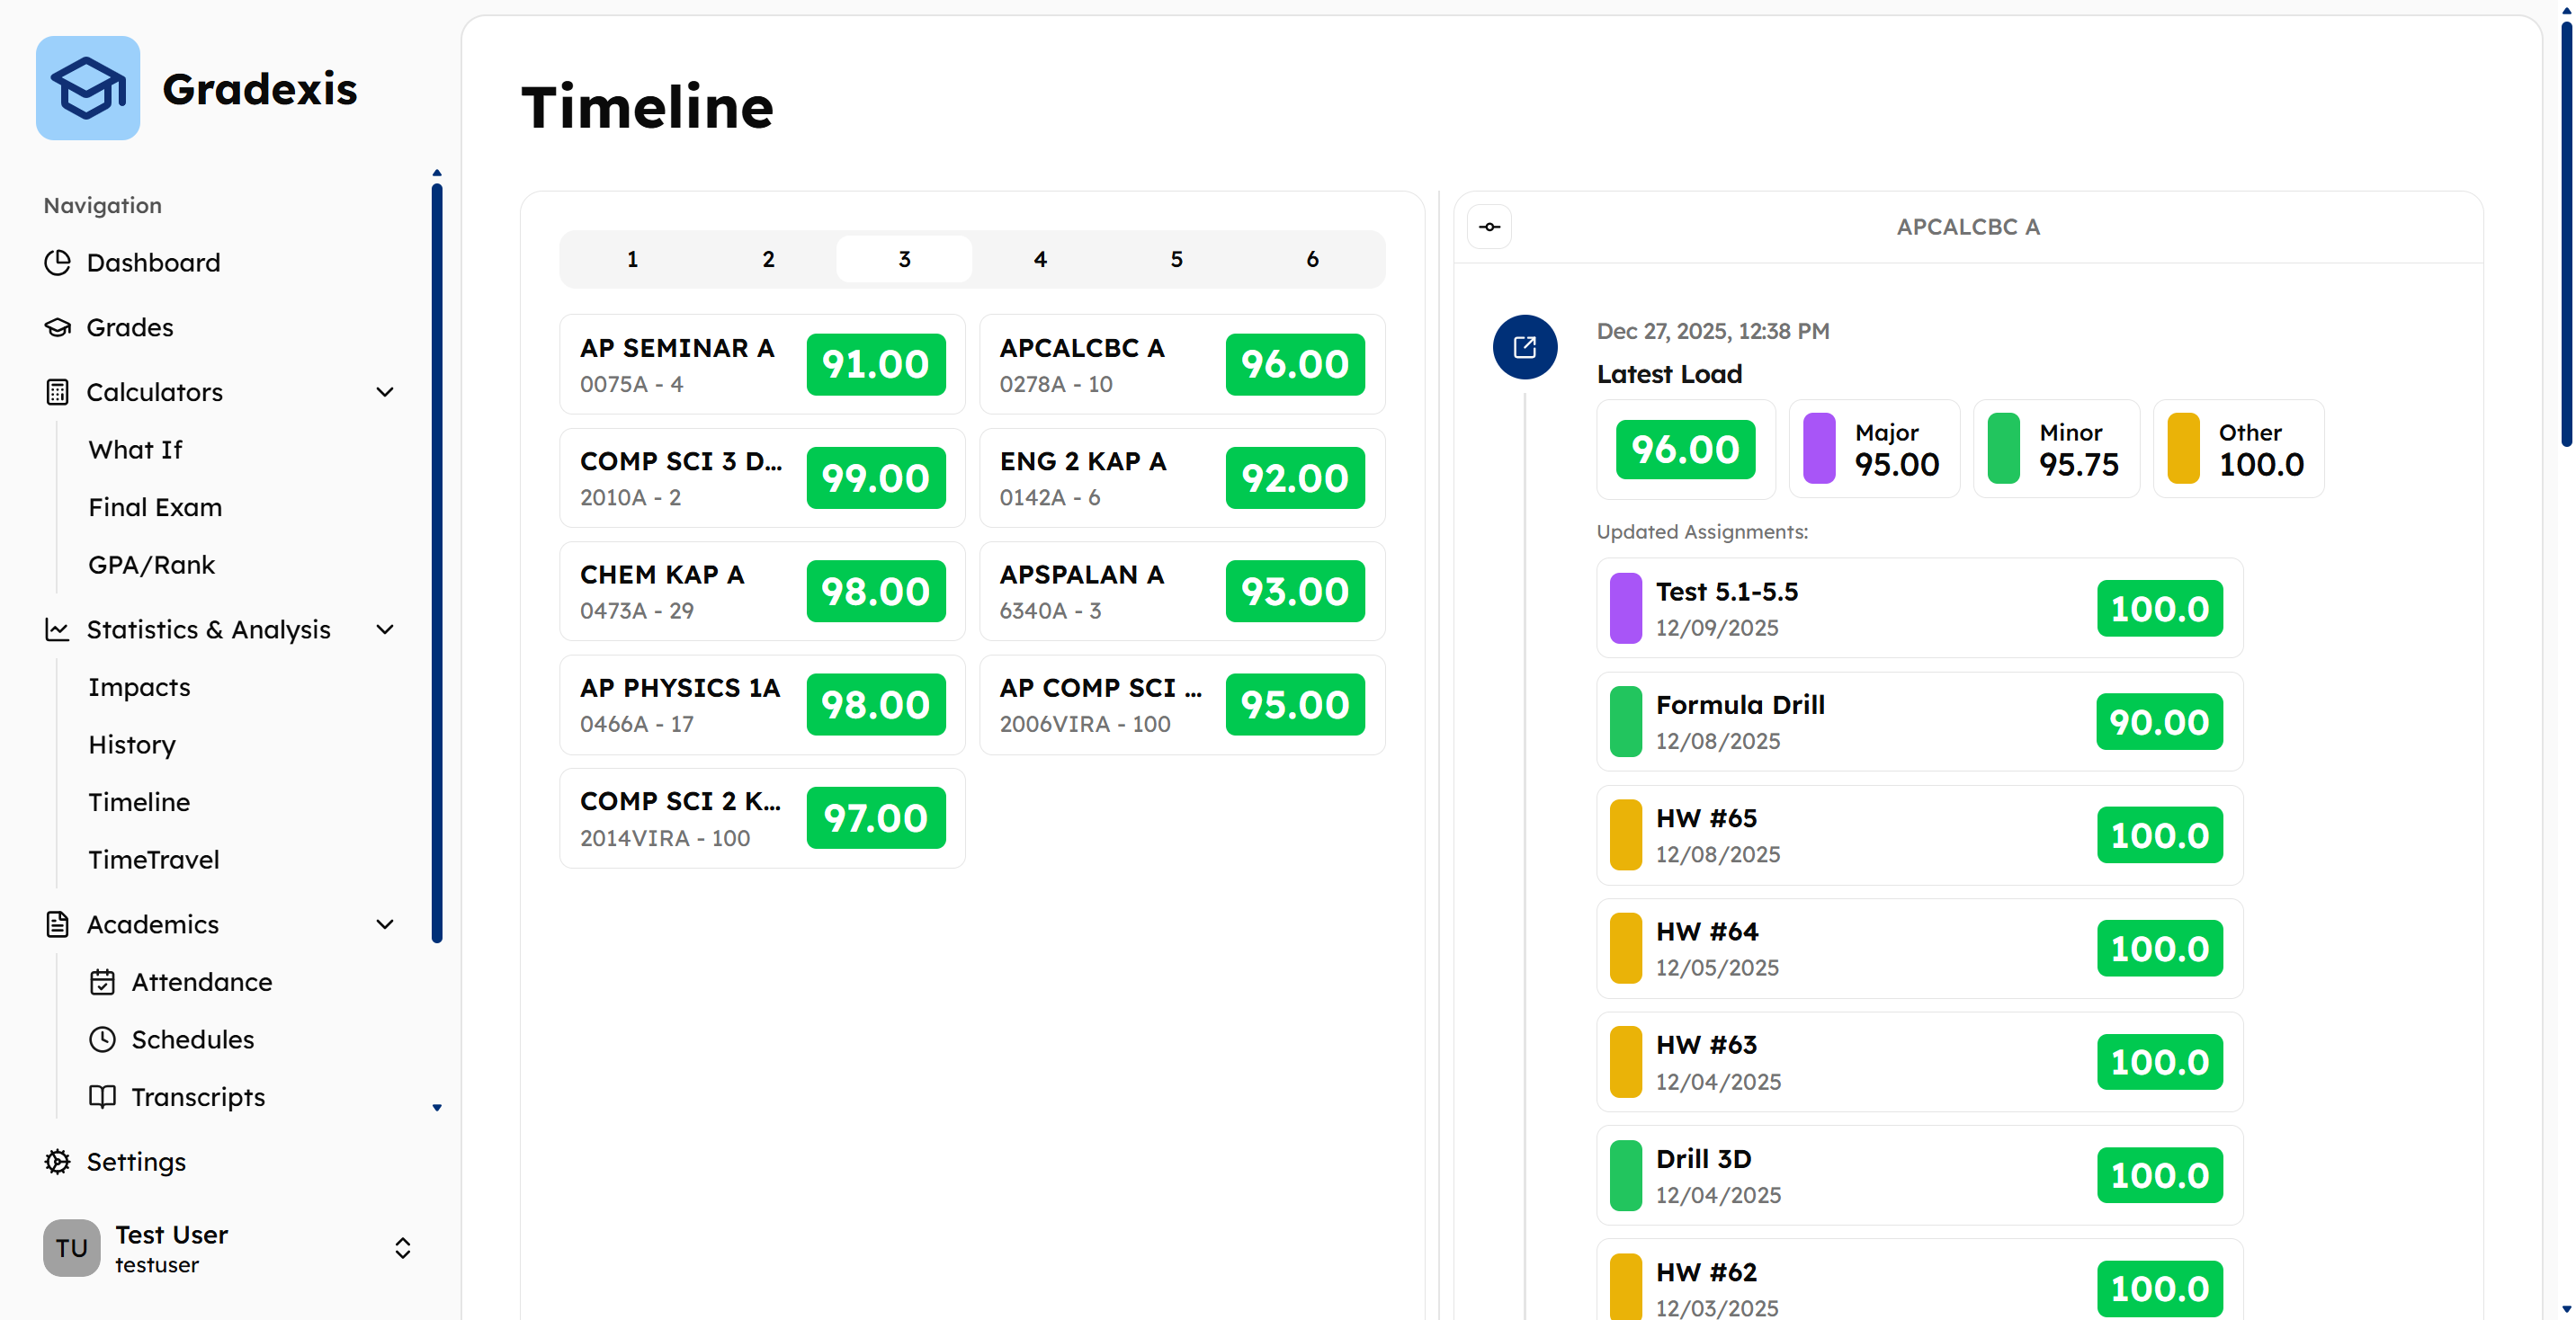Viewport: 2576px width, 1320px height.
Task: Click the Statistics & Analysis chart icon
Action: click(58, 629)
